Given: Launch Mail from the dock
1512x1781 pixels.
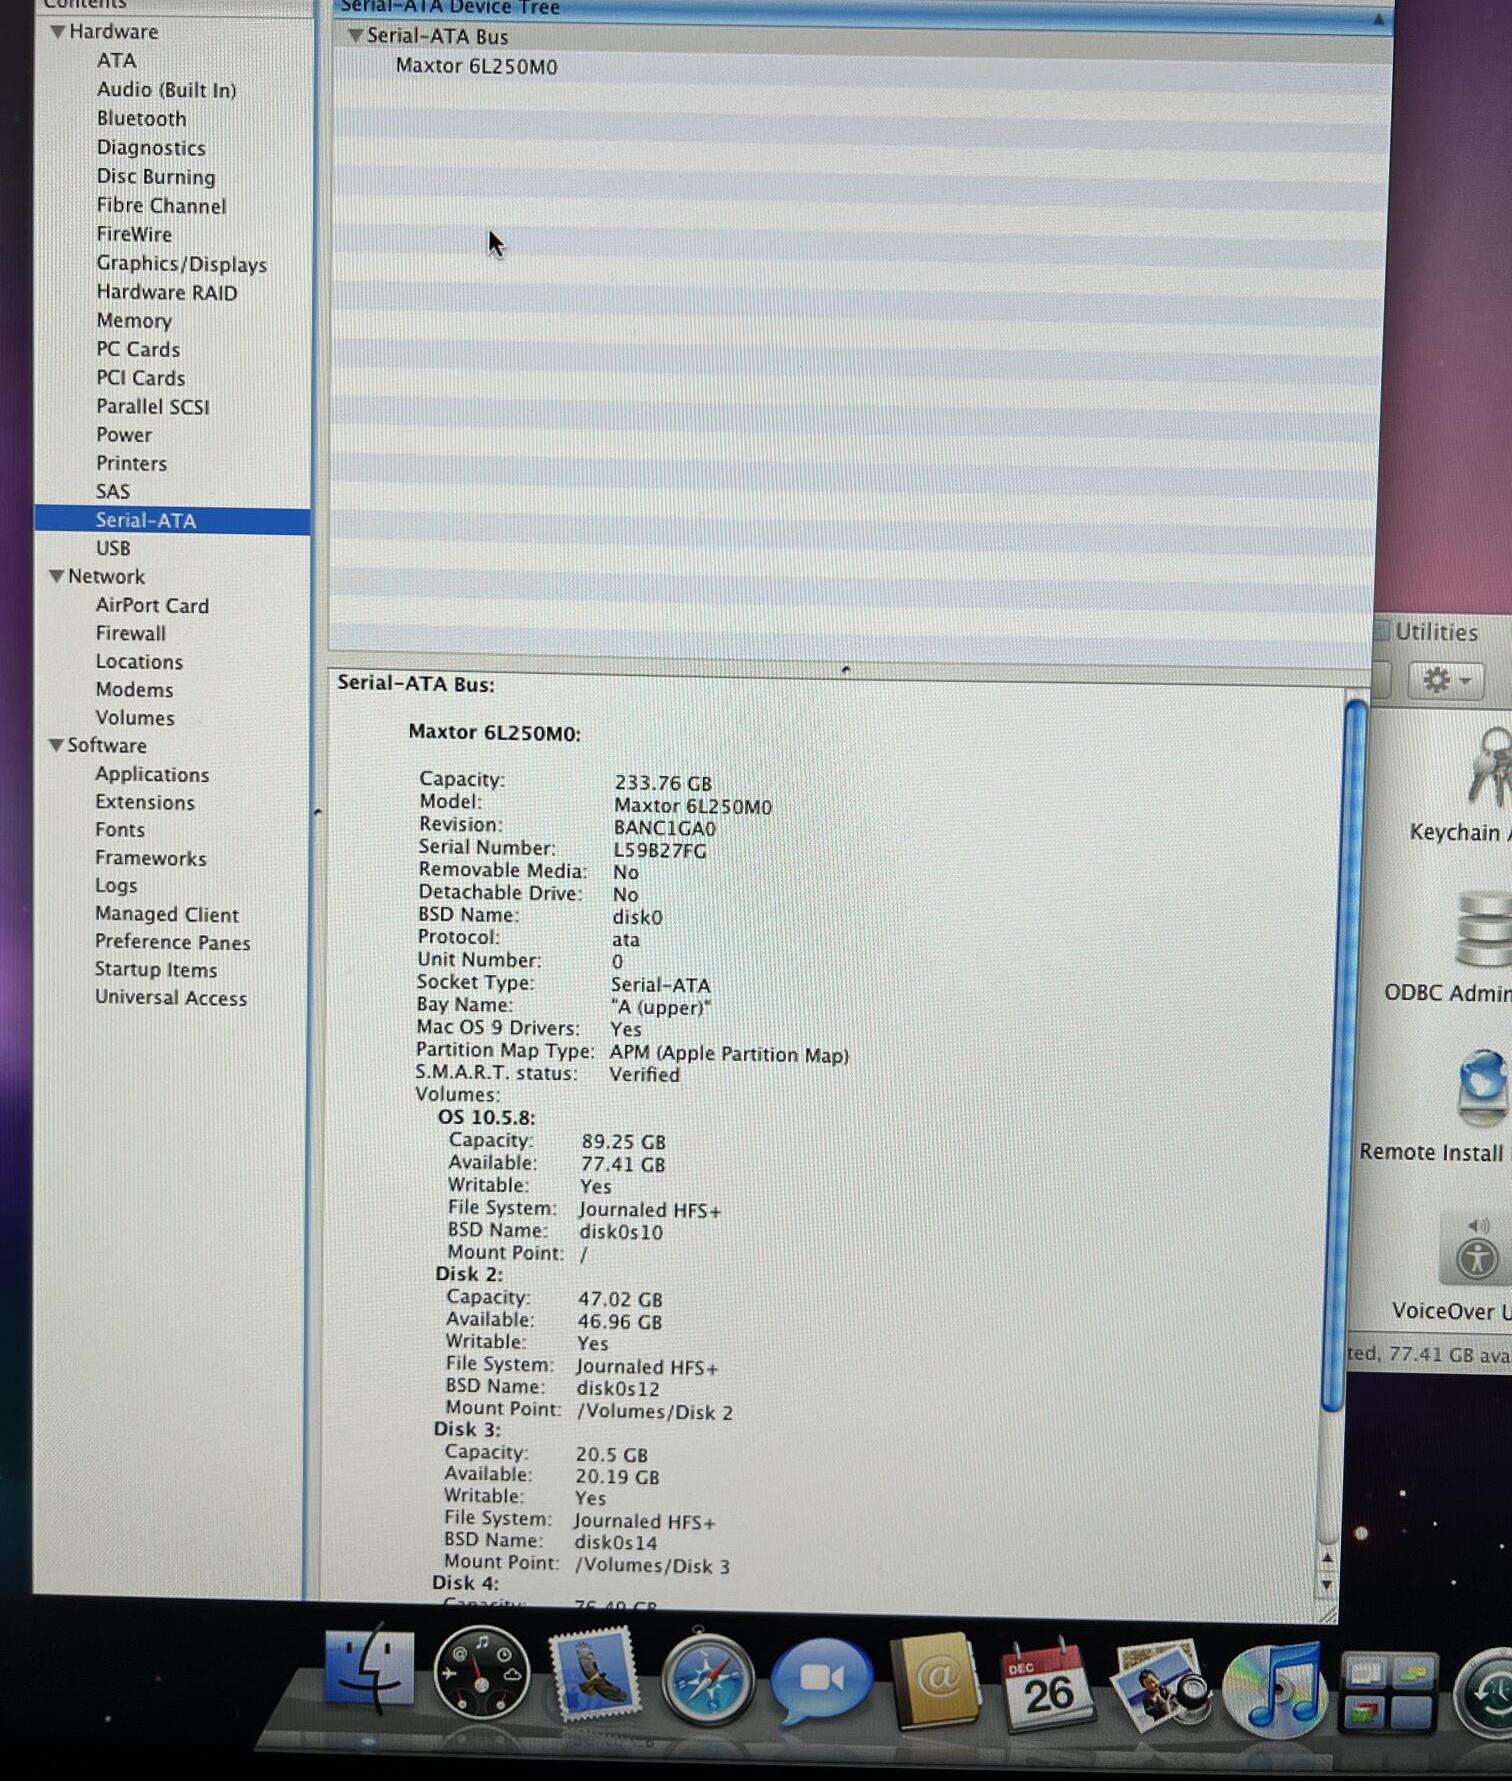Looking at the screenshot, I should point(594,1674).
